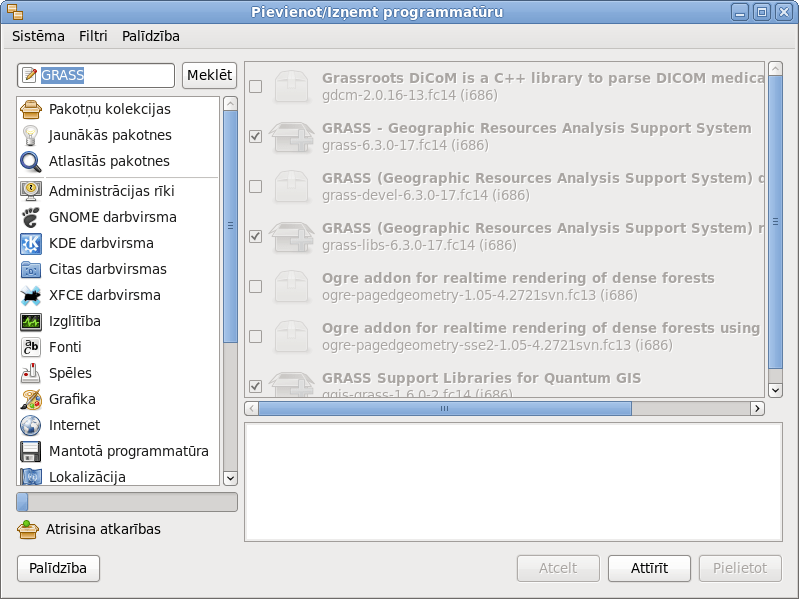
Task: Click the grass-libs package install icon
Action: [x=291, y=236]
